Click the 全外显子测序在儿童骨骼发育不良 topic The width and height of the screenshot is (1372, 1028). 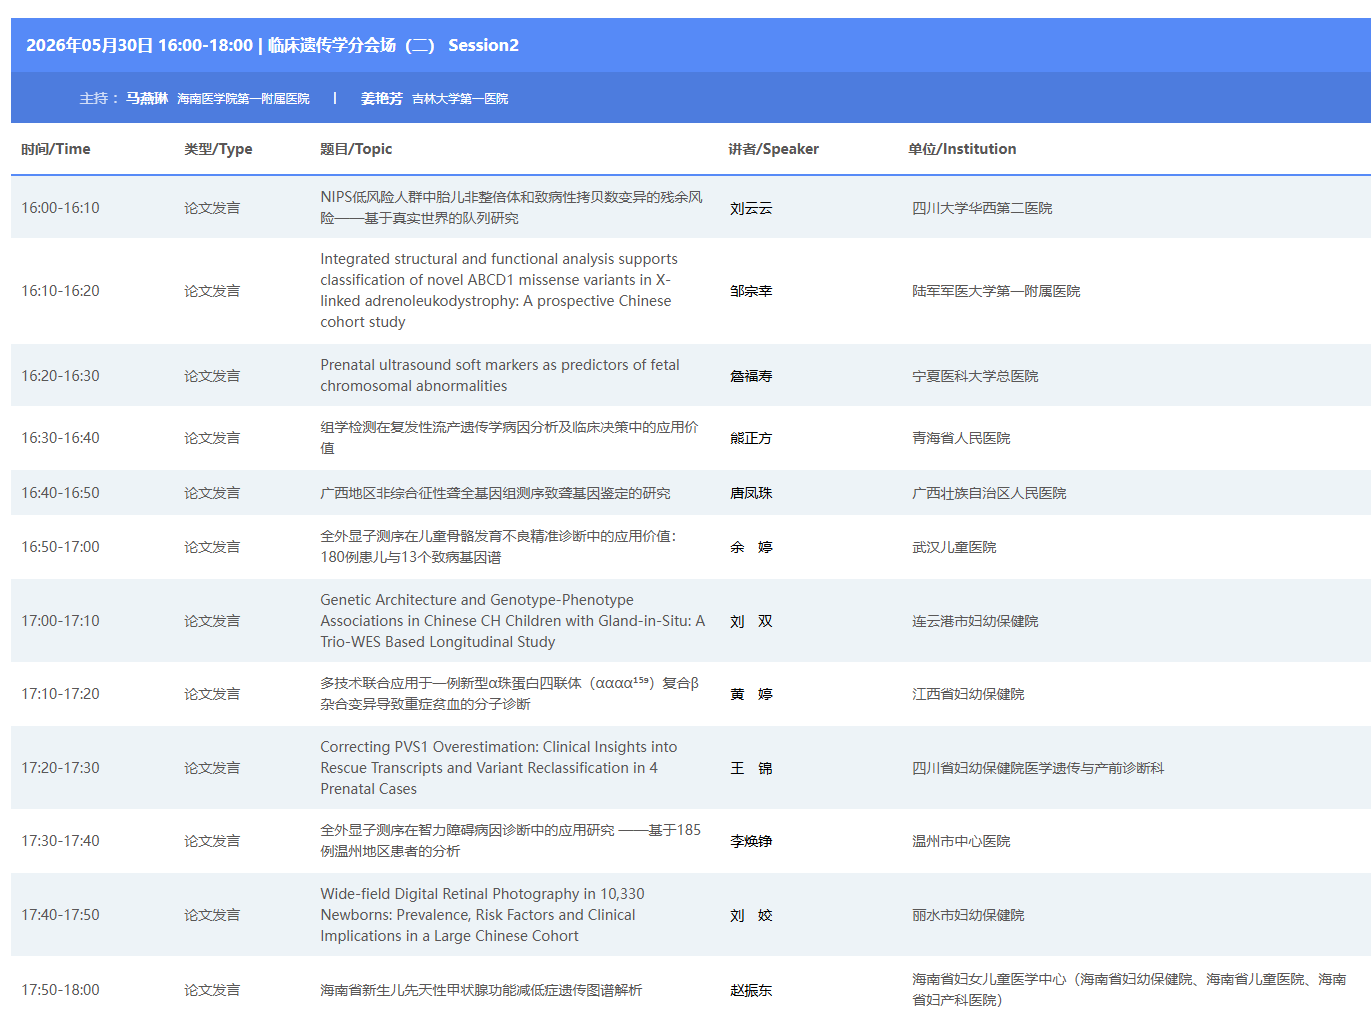pos(498,547)
